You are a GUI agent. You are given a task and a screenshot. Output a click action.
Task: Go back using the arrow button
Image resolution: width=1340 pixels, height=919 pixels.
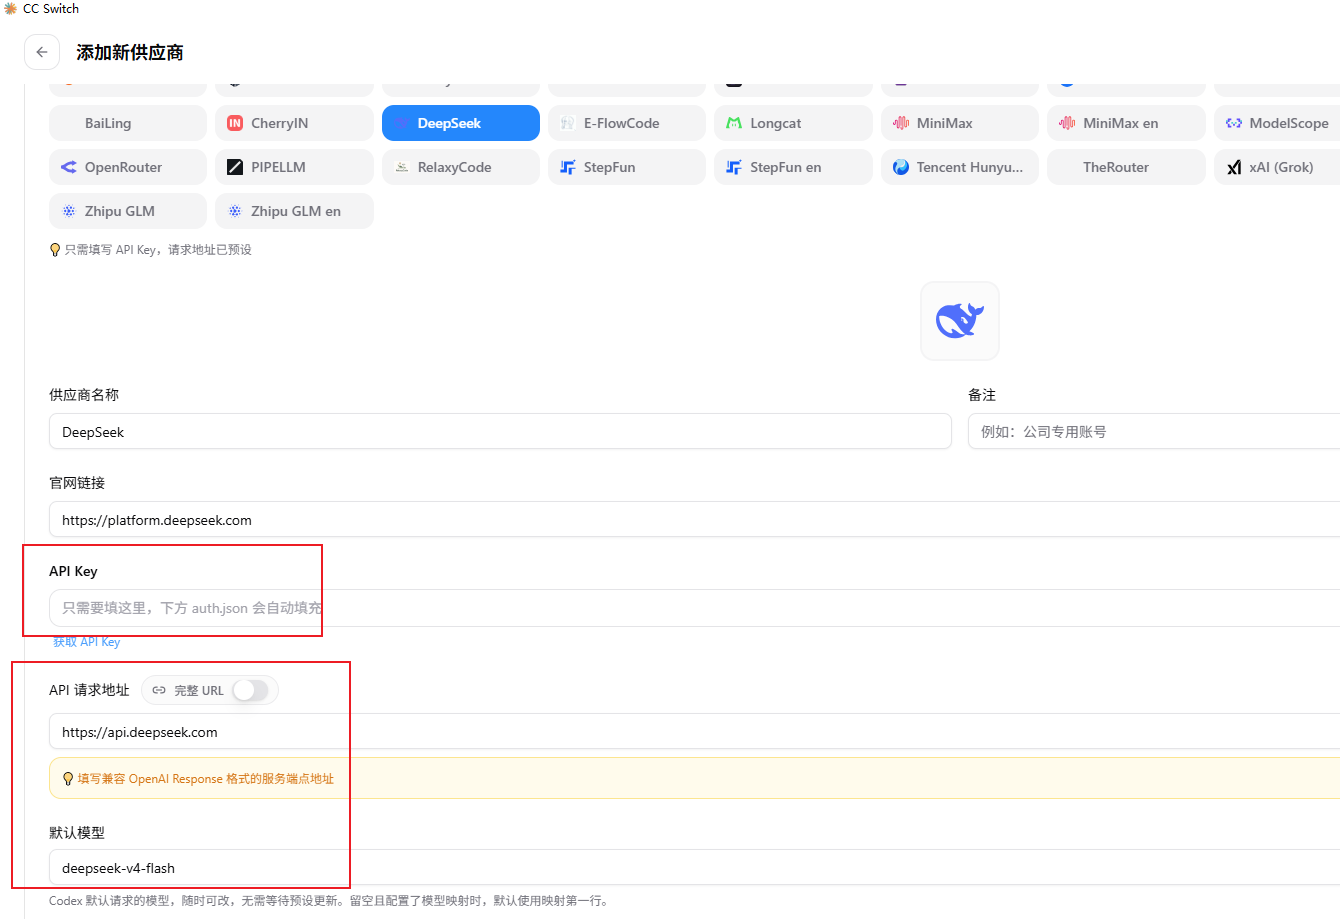click(x=42, y=52)
